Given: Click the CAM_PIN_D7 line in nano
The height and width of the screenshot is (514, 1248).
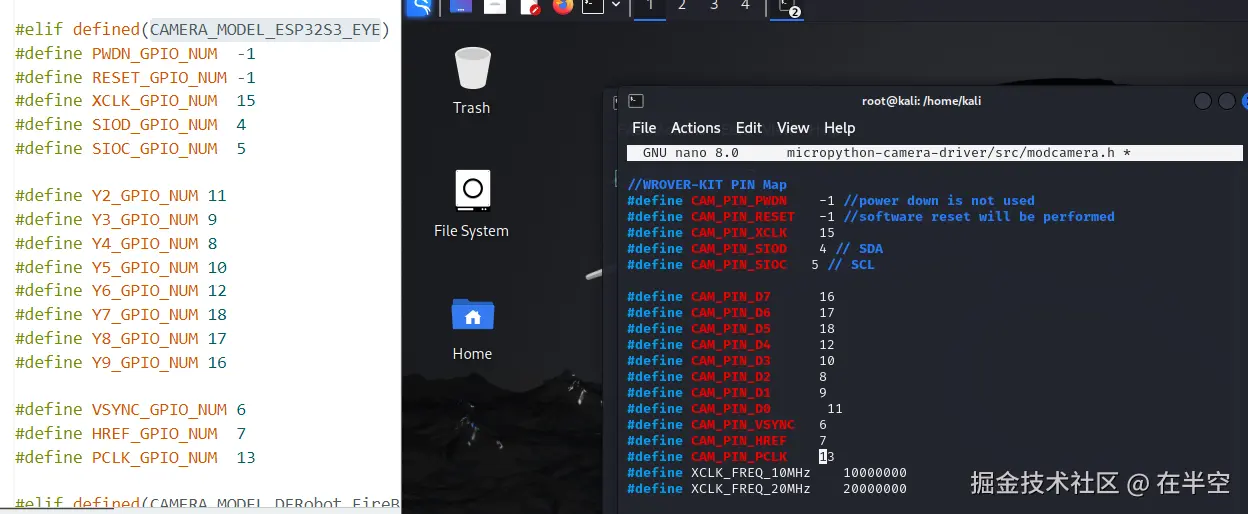Looking at the screenshot, I should [x=731, y=297].
